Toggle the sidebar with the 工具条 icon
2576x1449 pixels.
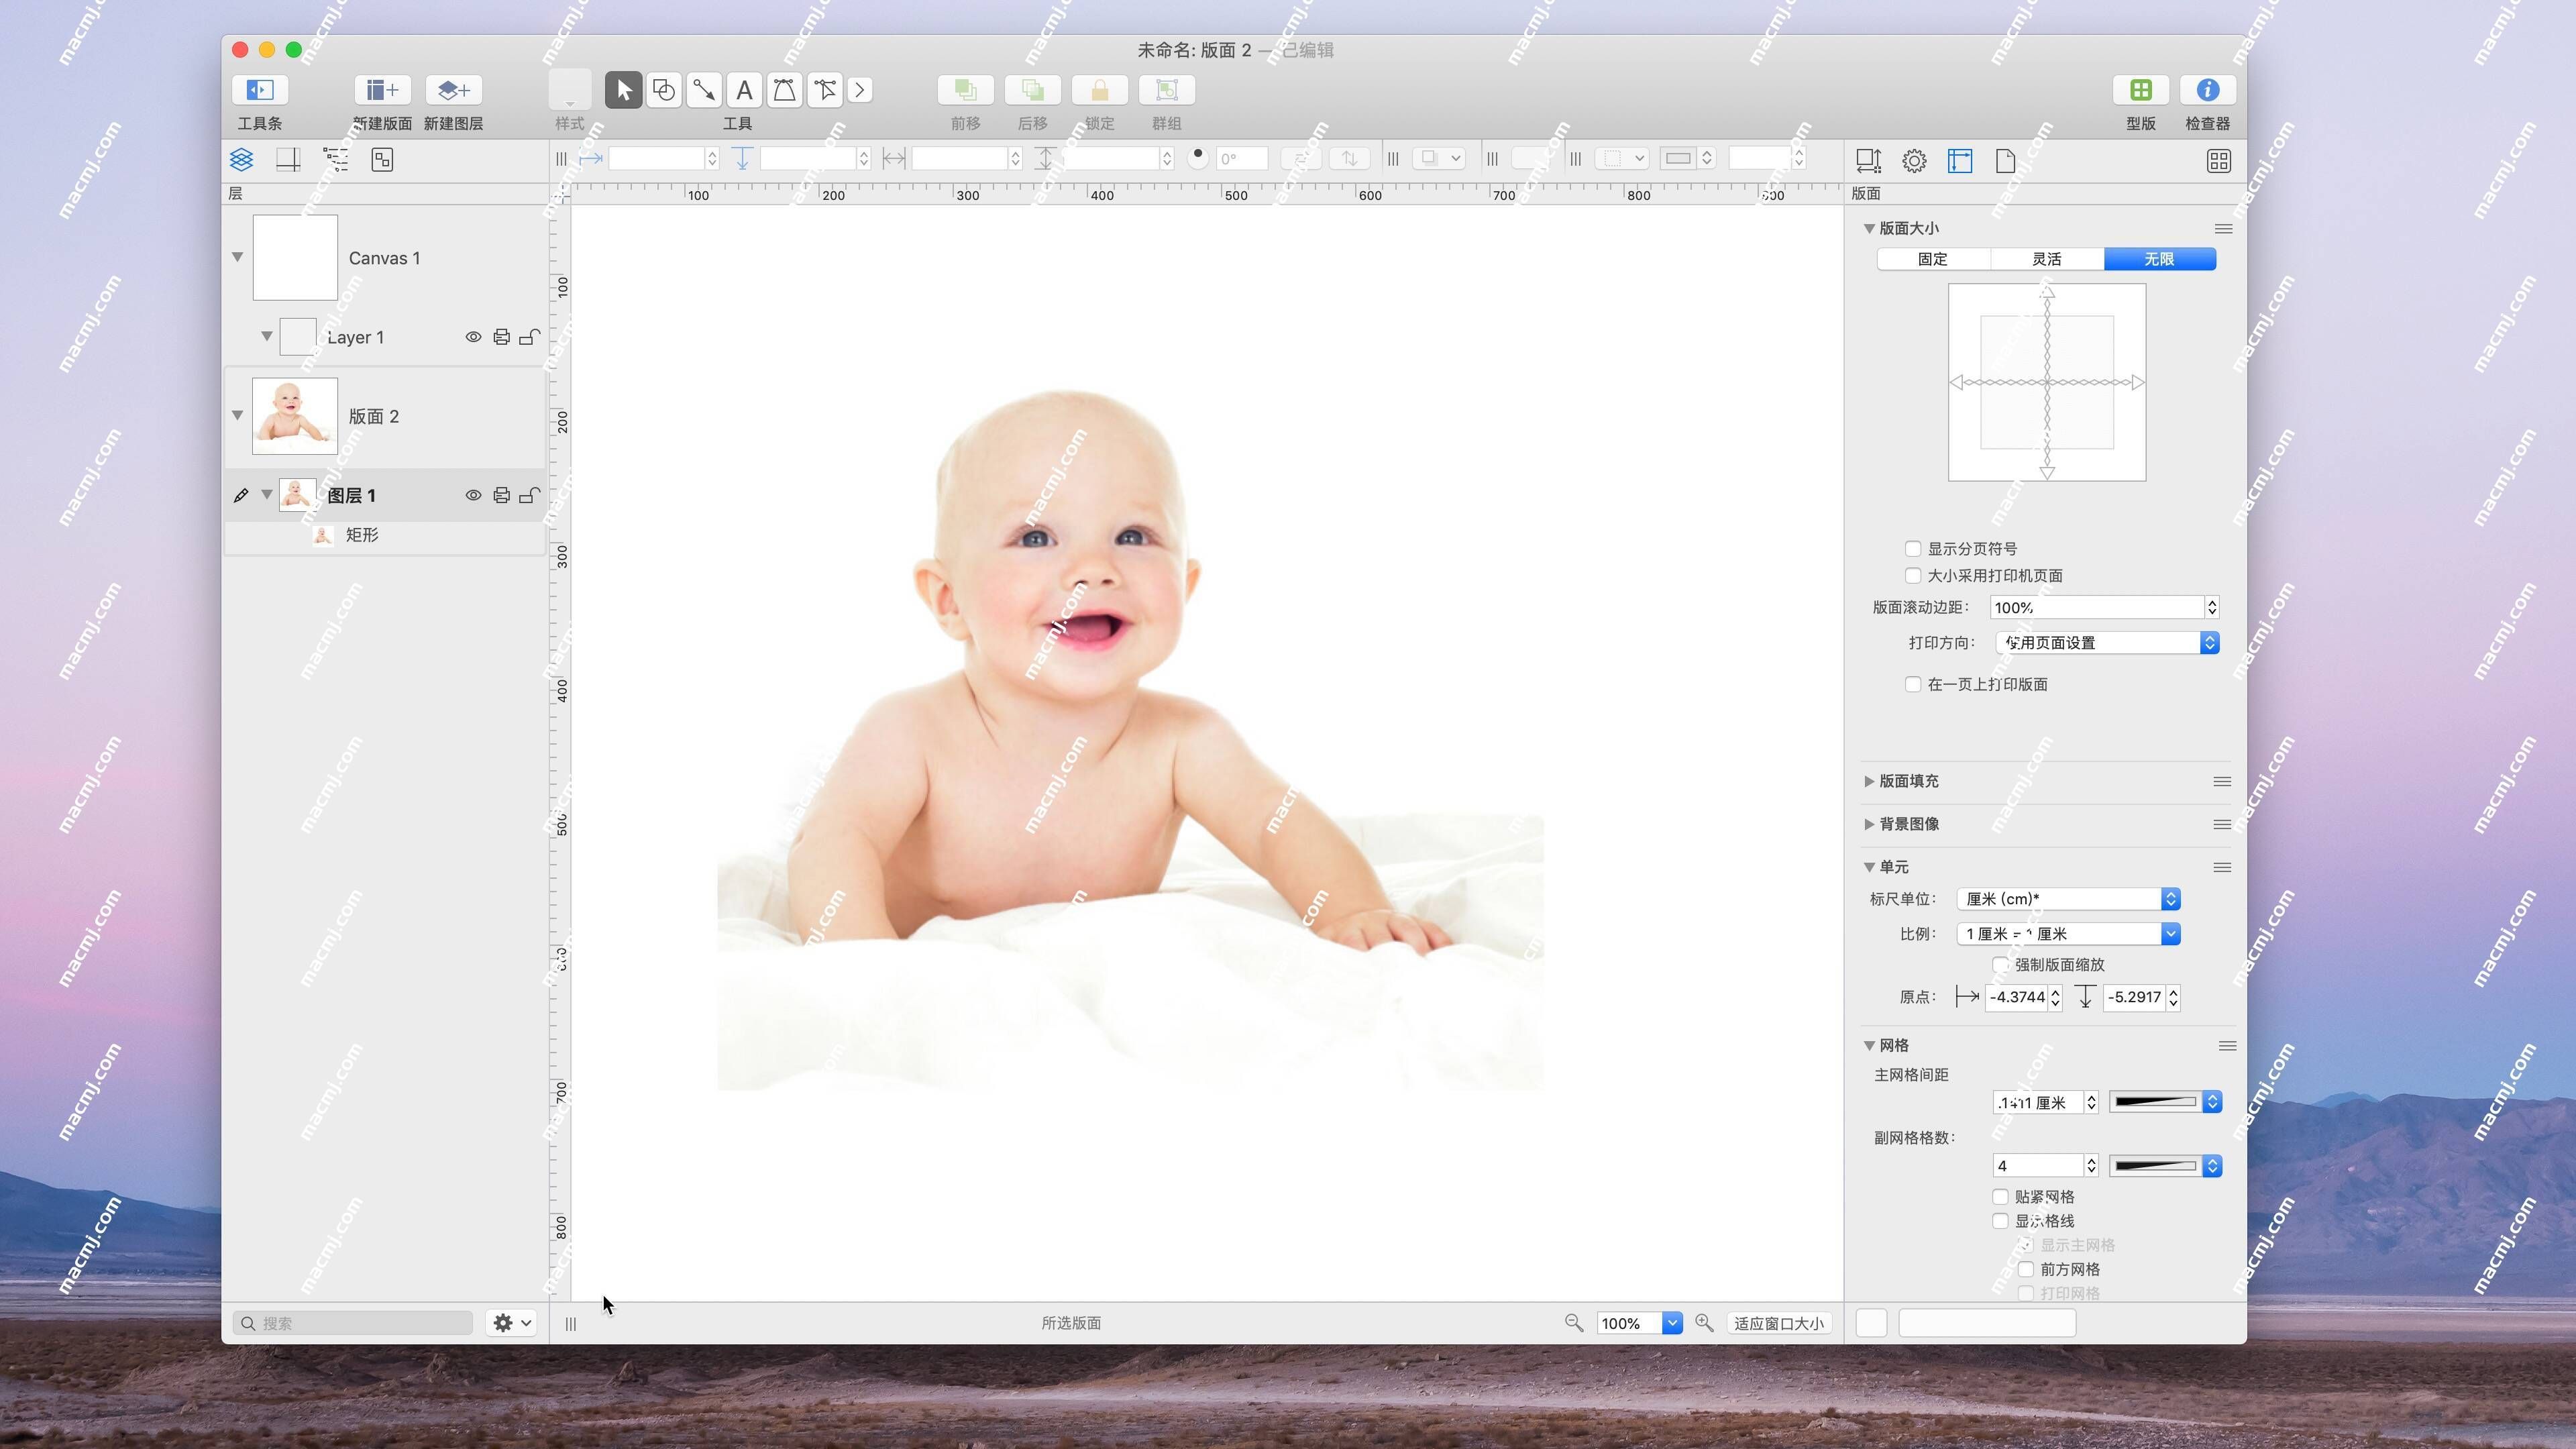[x=260, y=90]
